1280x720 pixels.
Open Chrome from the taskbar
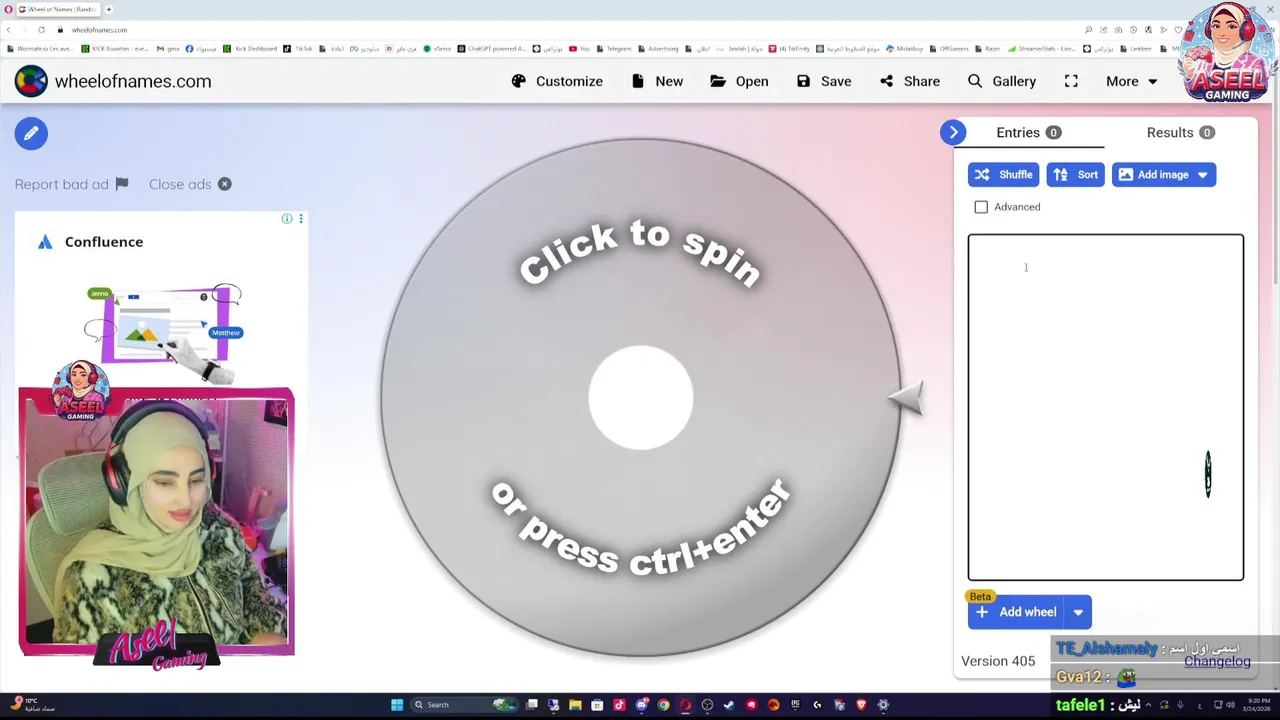tap(663, 705)
